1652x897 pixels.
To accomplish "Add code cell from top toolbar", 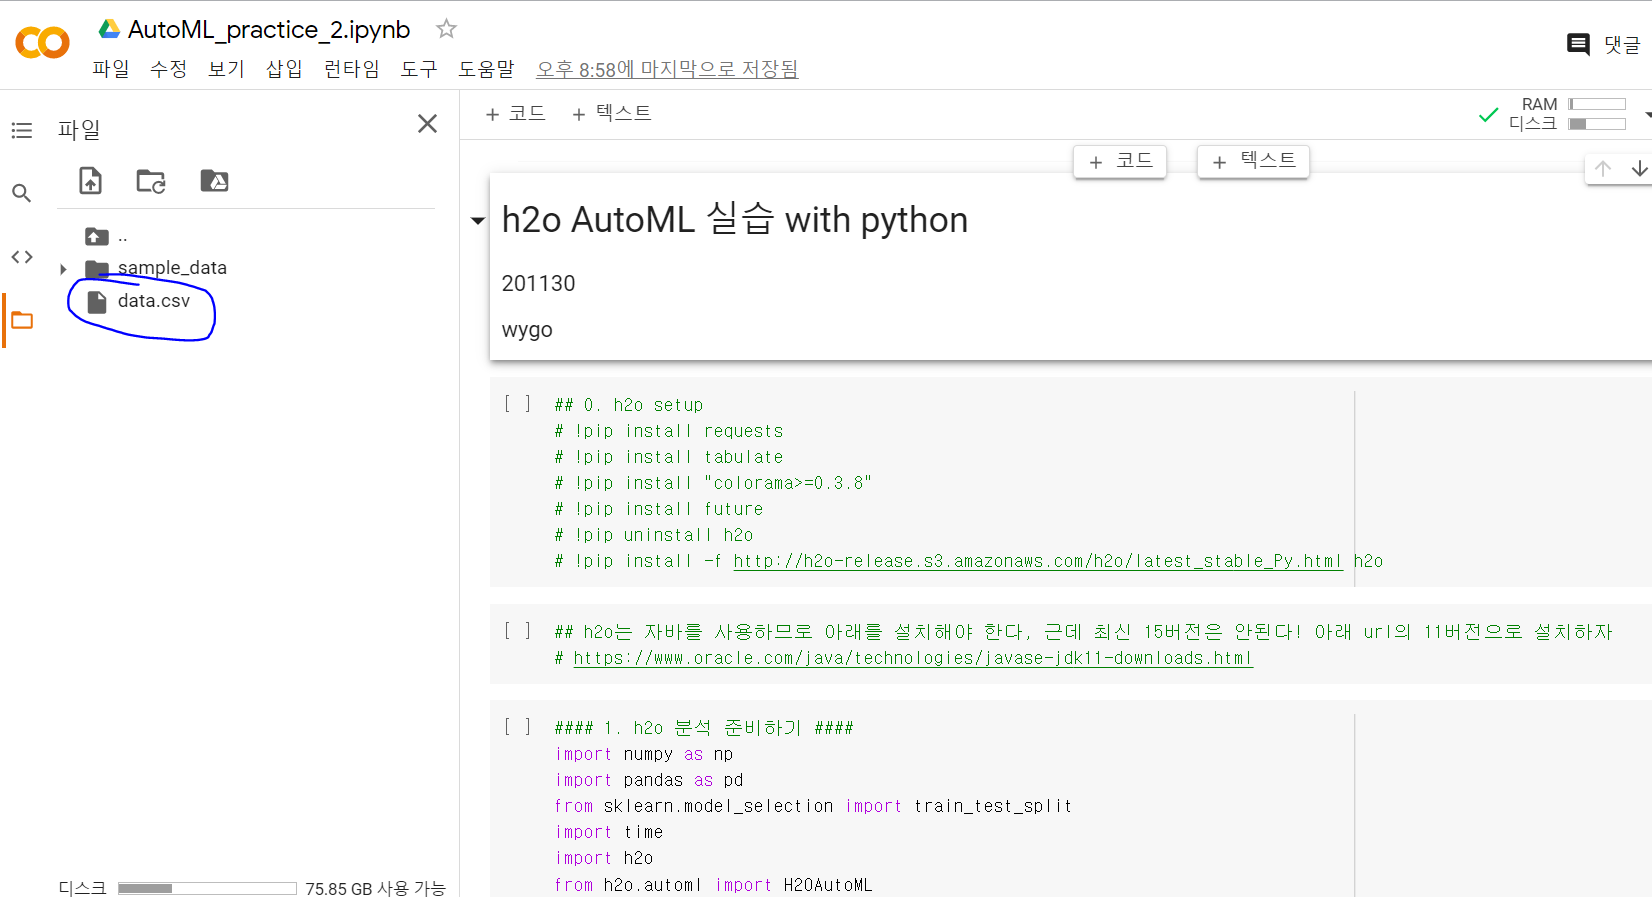I will [x=516, y=114].
